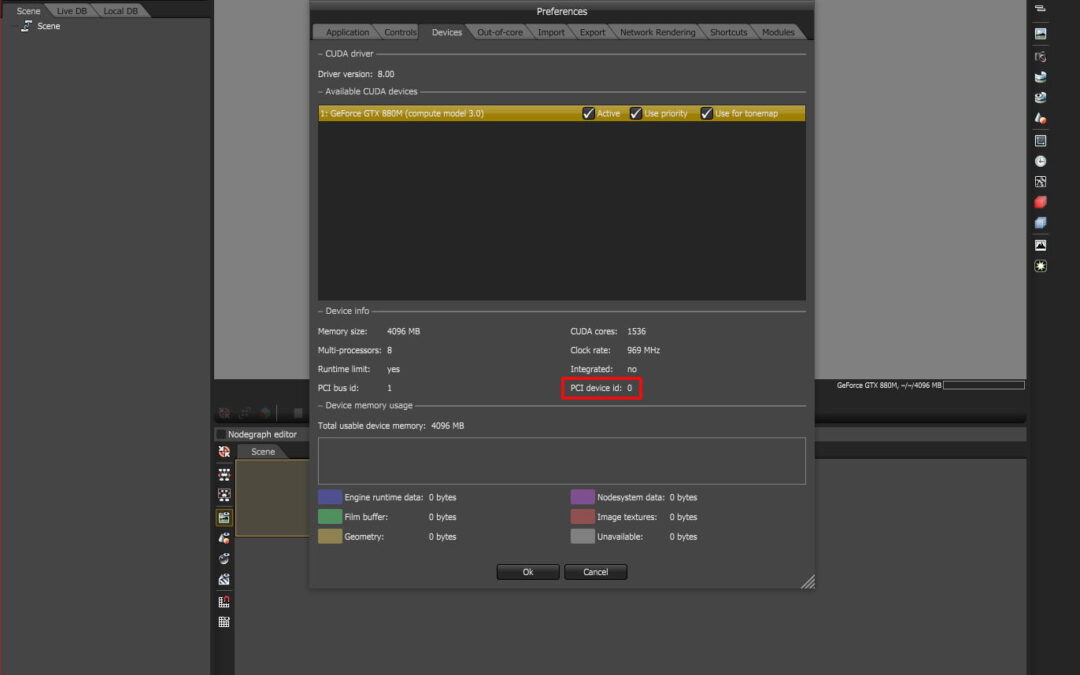The height and width of the screenshot is (675, 1080).
Task: Click the blue cube icon
Action: 1040,223
